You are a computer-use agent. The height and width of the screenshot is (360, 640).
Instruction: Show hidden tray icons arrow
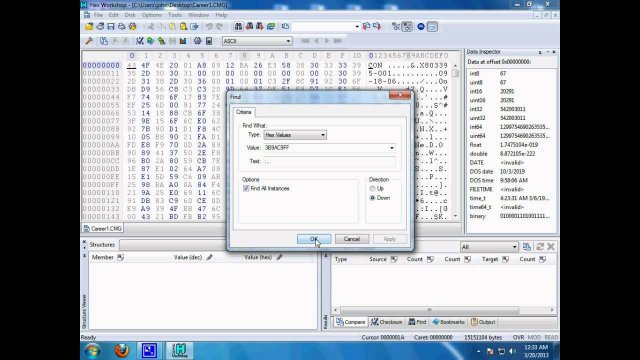[x=478, y=351]
